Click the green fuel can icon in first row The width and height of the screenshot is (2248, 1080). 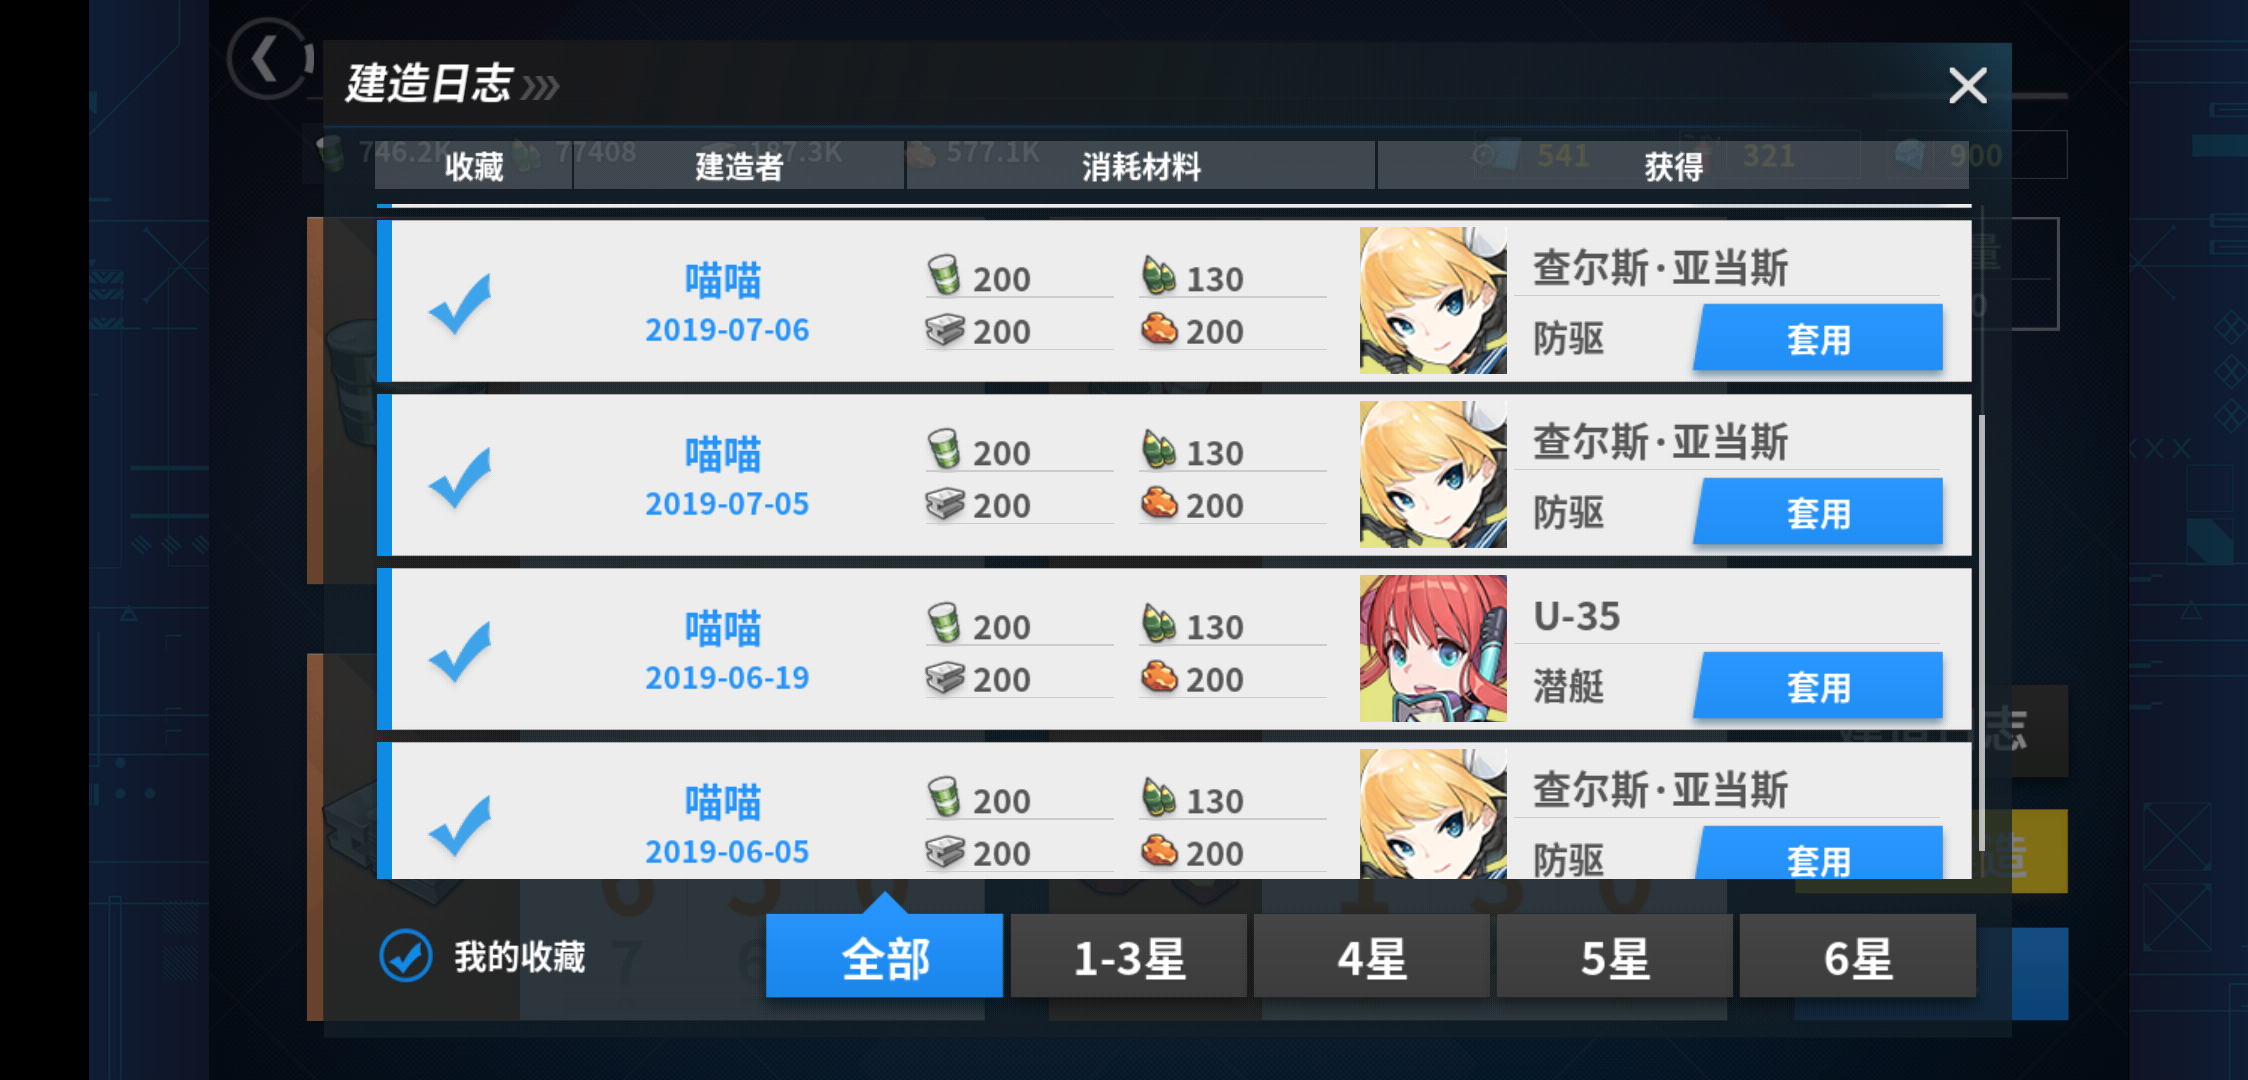click(x=944, y=275)
